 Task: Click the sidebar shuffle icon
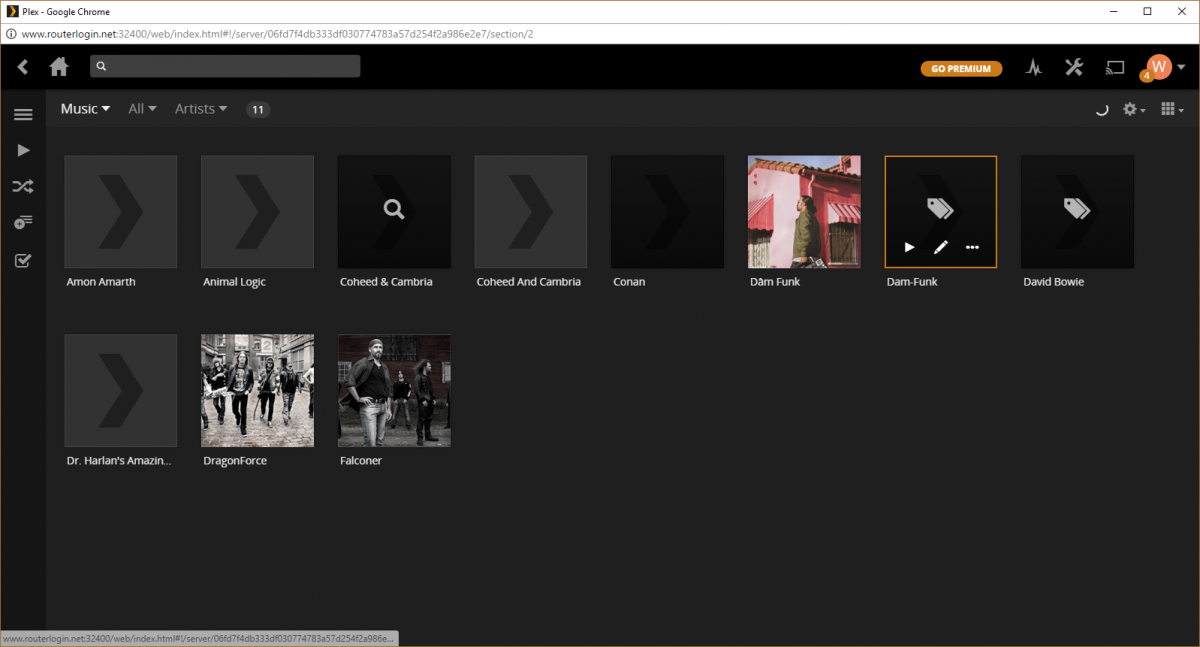click(23, 186)
